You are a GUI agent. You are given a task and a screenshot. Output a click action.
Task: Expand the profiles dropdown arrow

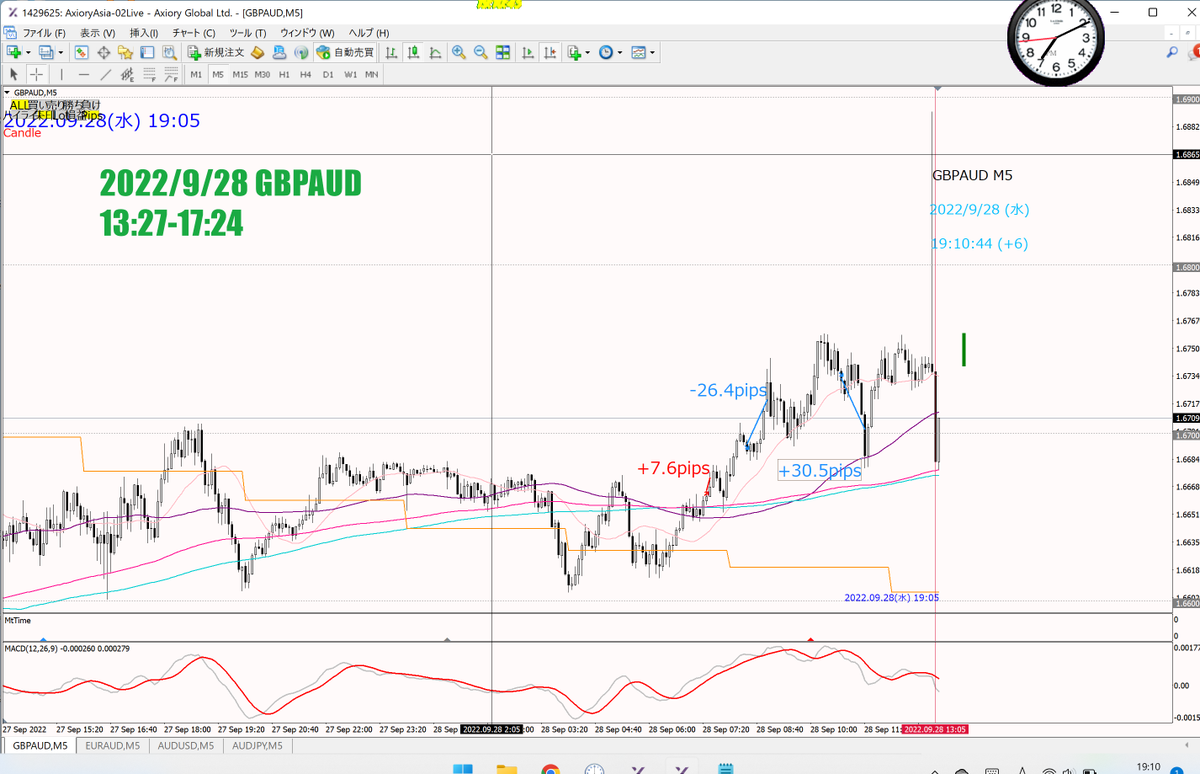tap(61, 52)
